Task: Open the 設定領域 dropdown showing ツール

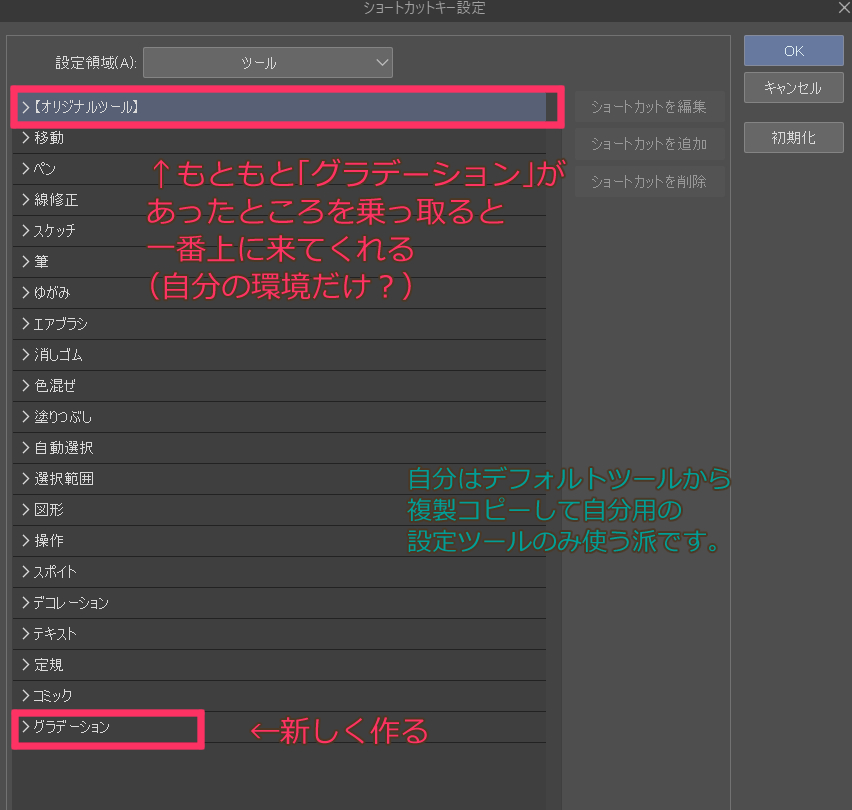Action: (268, 62)
